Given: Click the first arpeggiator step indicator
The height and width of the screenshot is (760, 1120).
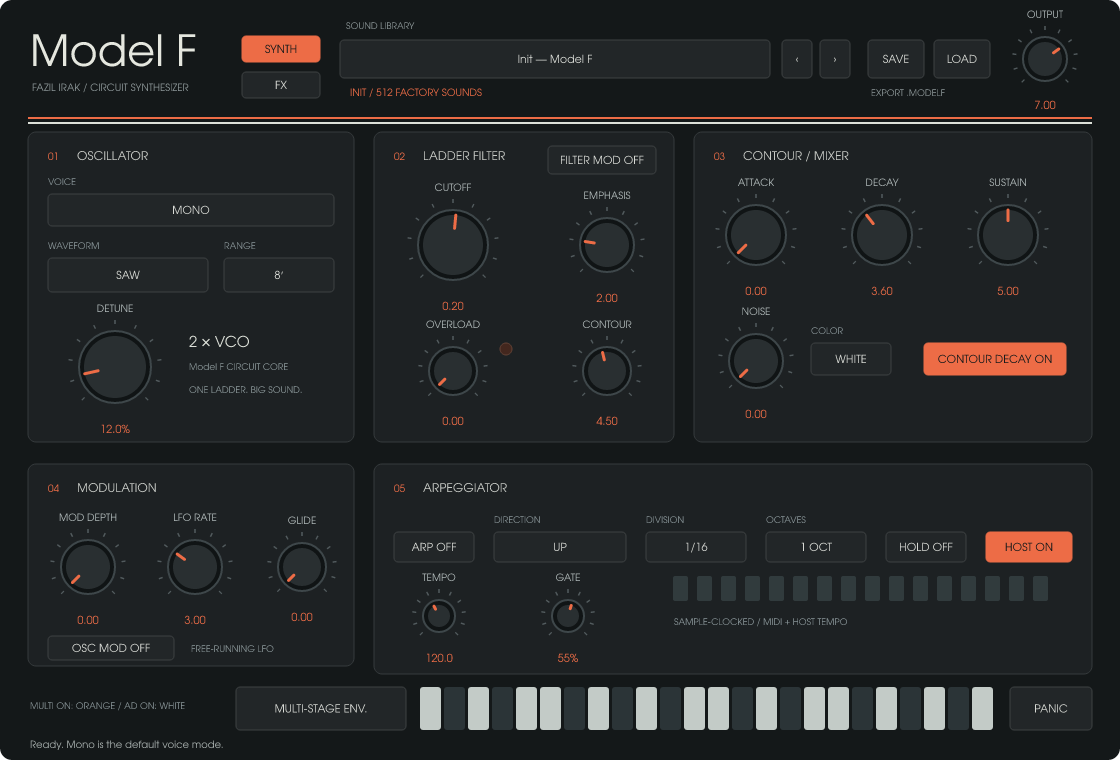Looking at the screenshot, I should tap(681, 589).
